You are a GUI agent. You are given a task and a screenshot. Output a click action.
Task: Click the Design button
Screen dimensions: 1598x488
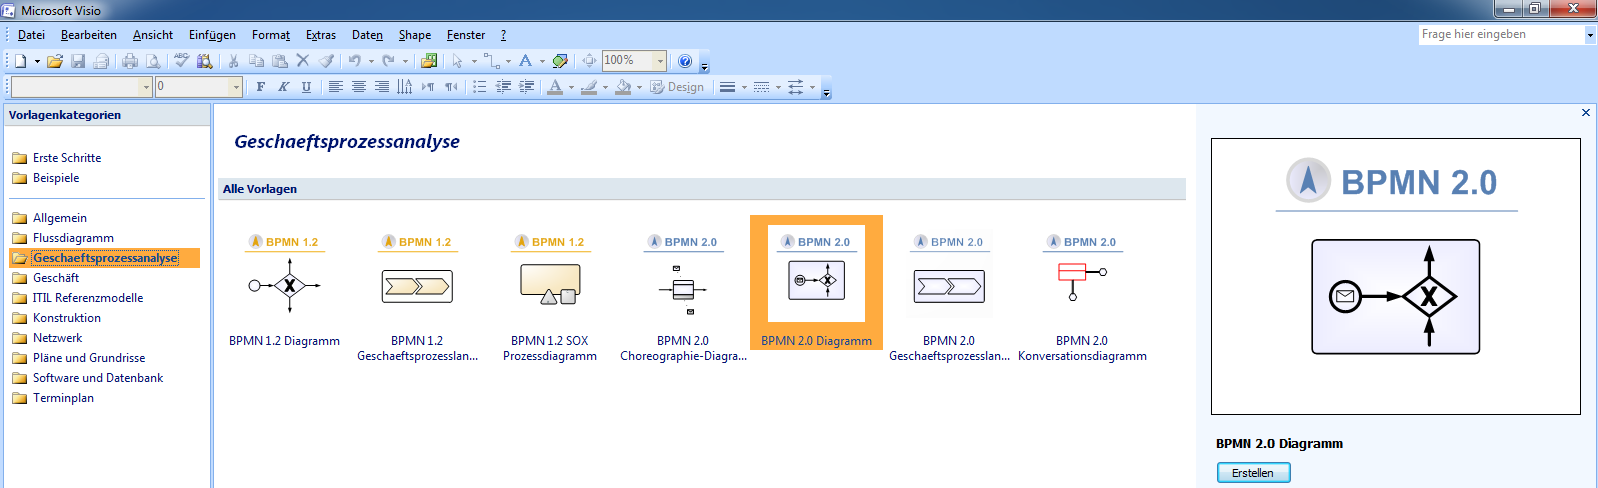677,87
